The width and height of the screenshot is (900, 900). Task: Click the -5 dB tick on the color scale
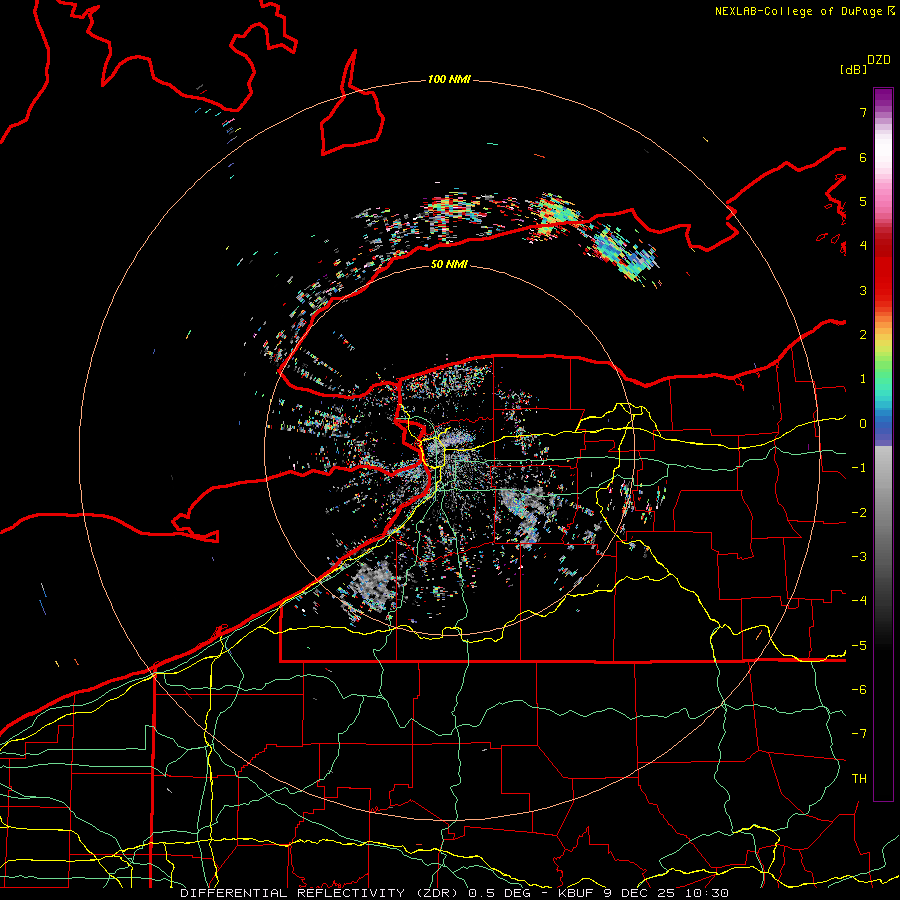pyautogui.click(x=859, y=646)
